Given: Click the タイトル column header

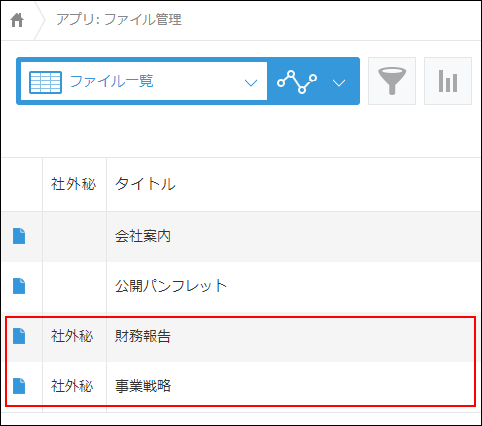Looking at the screenshot, I should point(145,184).
